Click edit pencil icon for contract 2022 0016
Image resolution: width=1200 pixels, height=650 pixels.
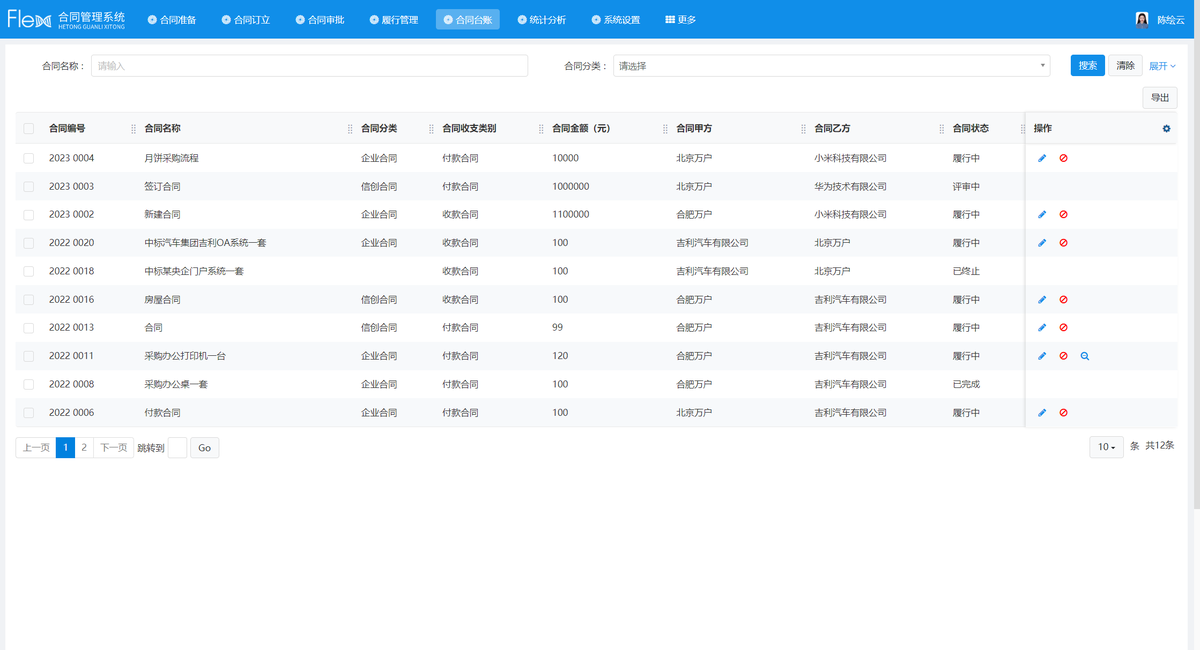pyautogui.click(x=1042, y=299)
